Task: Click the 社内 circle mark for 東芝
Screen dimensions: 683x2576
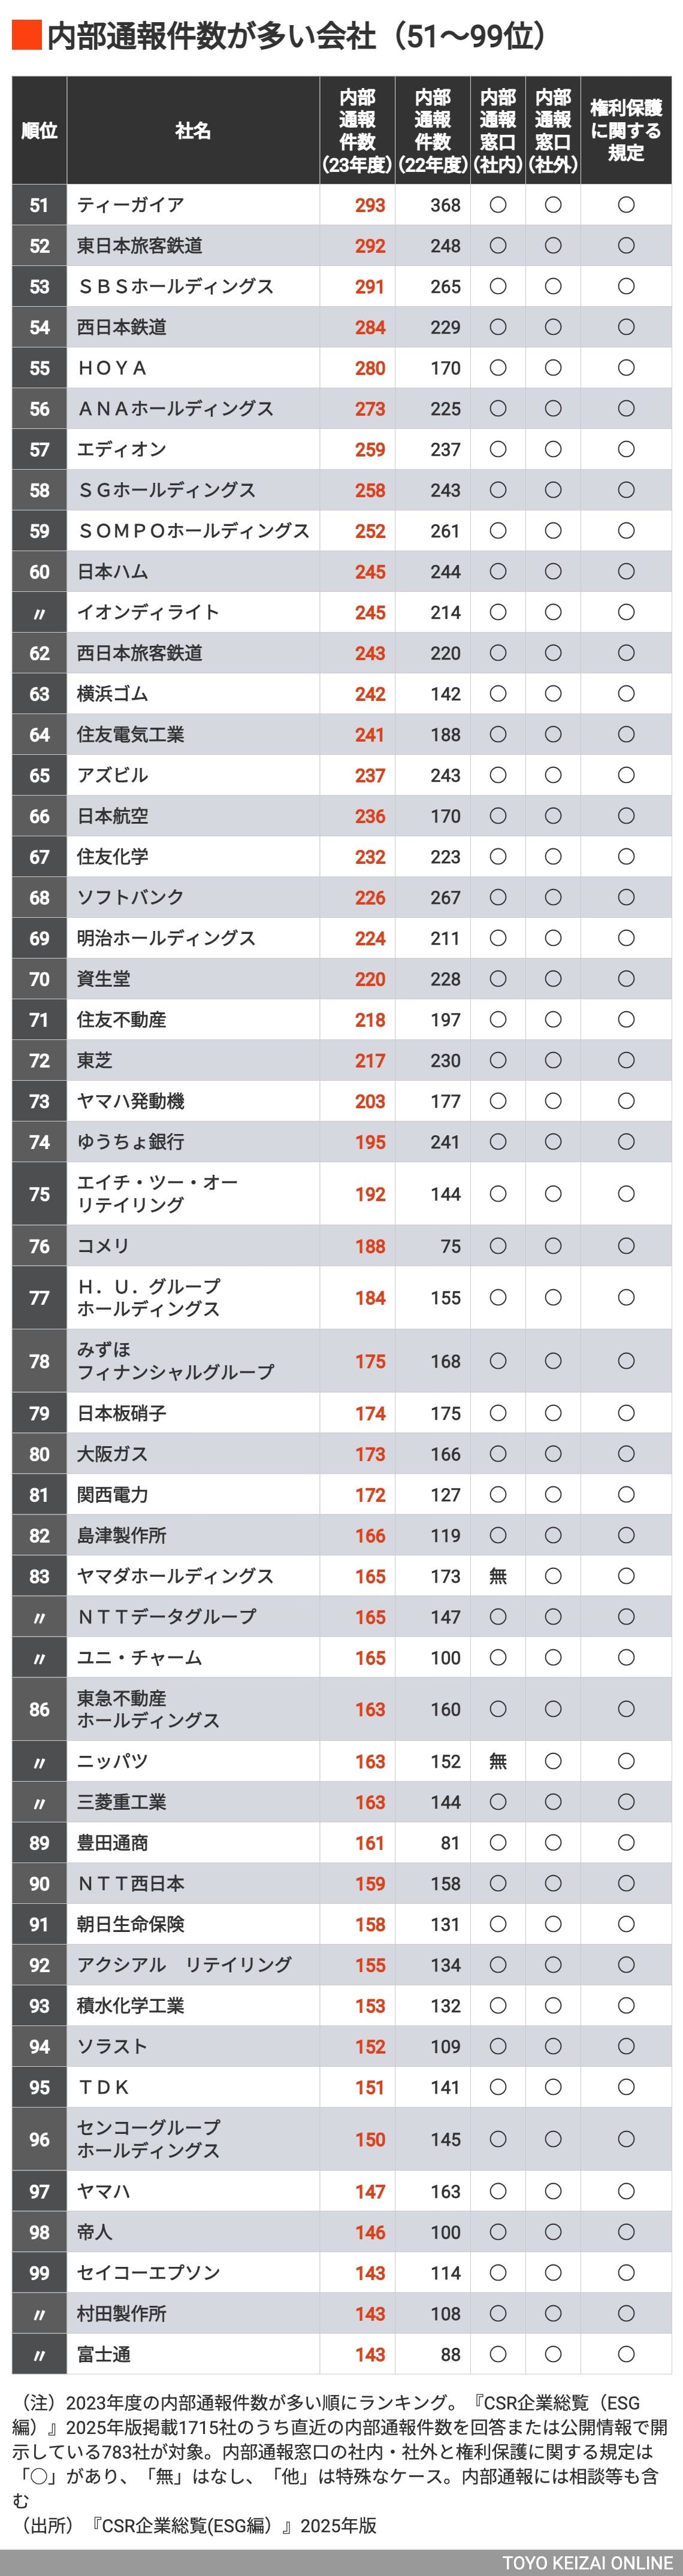Action: pos(497,1061)
